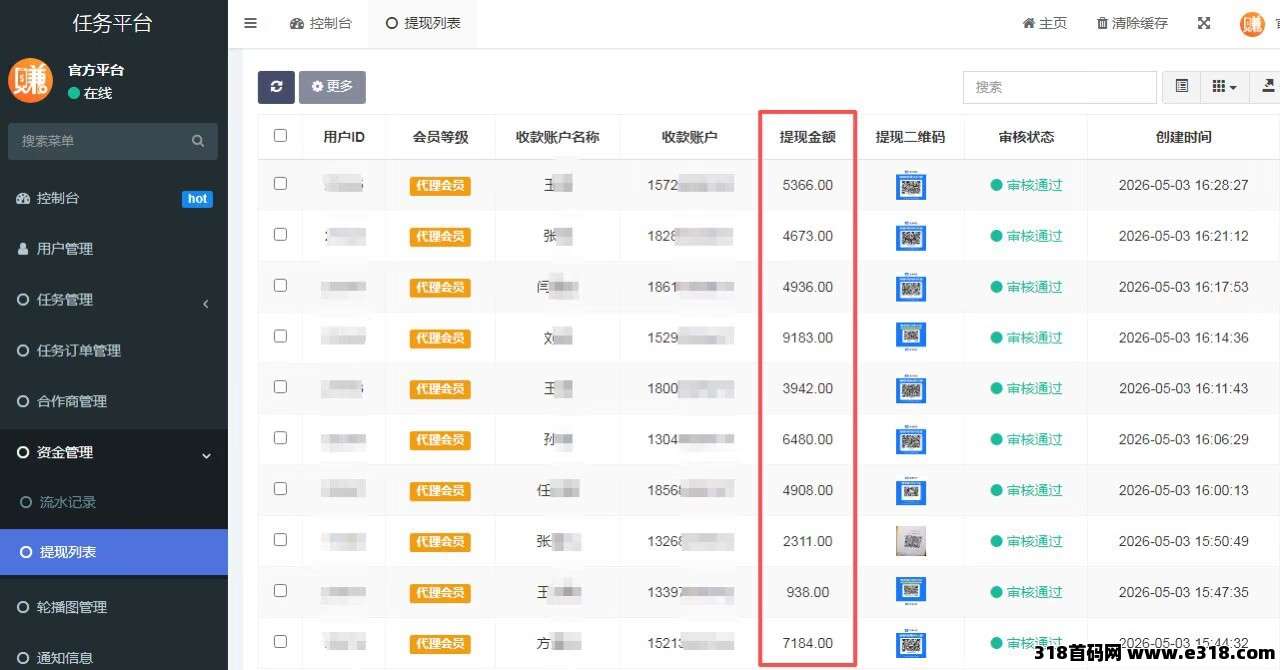
Task: Open the orange user avatar top right
Action: click(1252, 24)
